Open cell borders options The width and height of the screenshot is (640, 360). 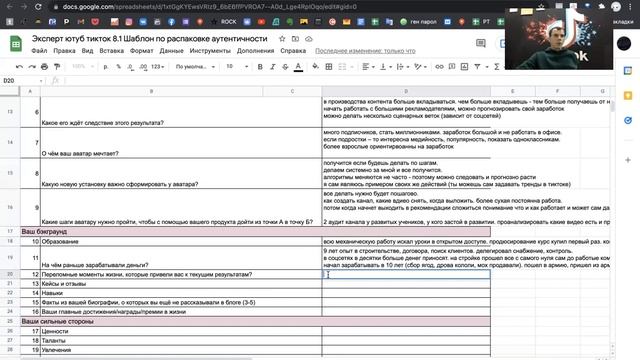point(329,67)
